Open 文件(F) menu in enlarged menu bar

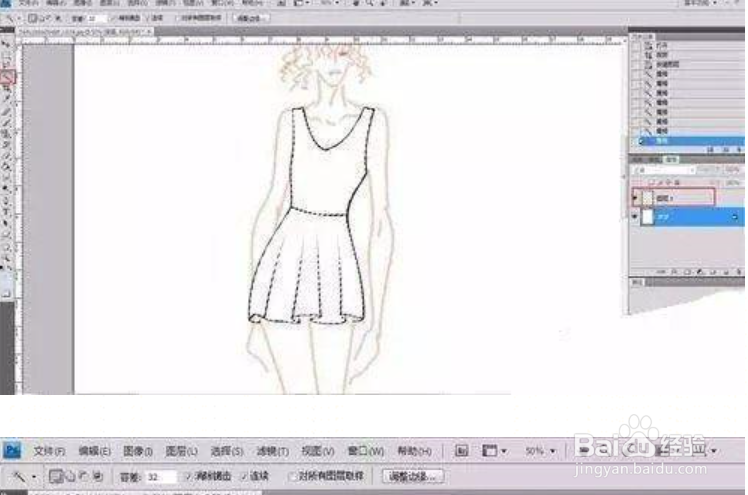[x=49, y=451]
